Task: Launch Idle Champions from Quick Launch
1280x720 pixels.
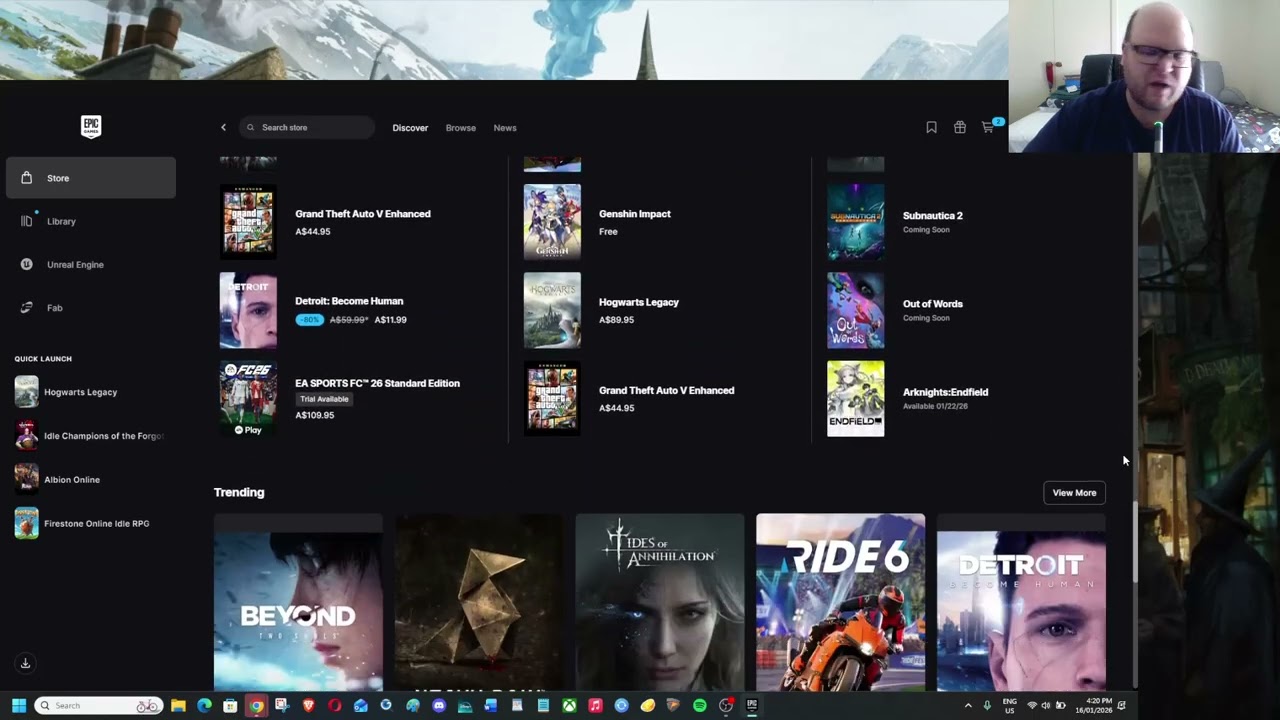Action: coord(90,436)
